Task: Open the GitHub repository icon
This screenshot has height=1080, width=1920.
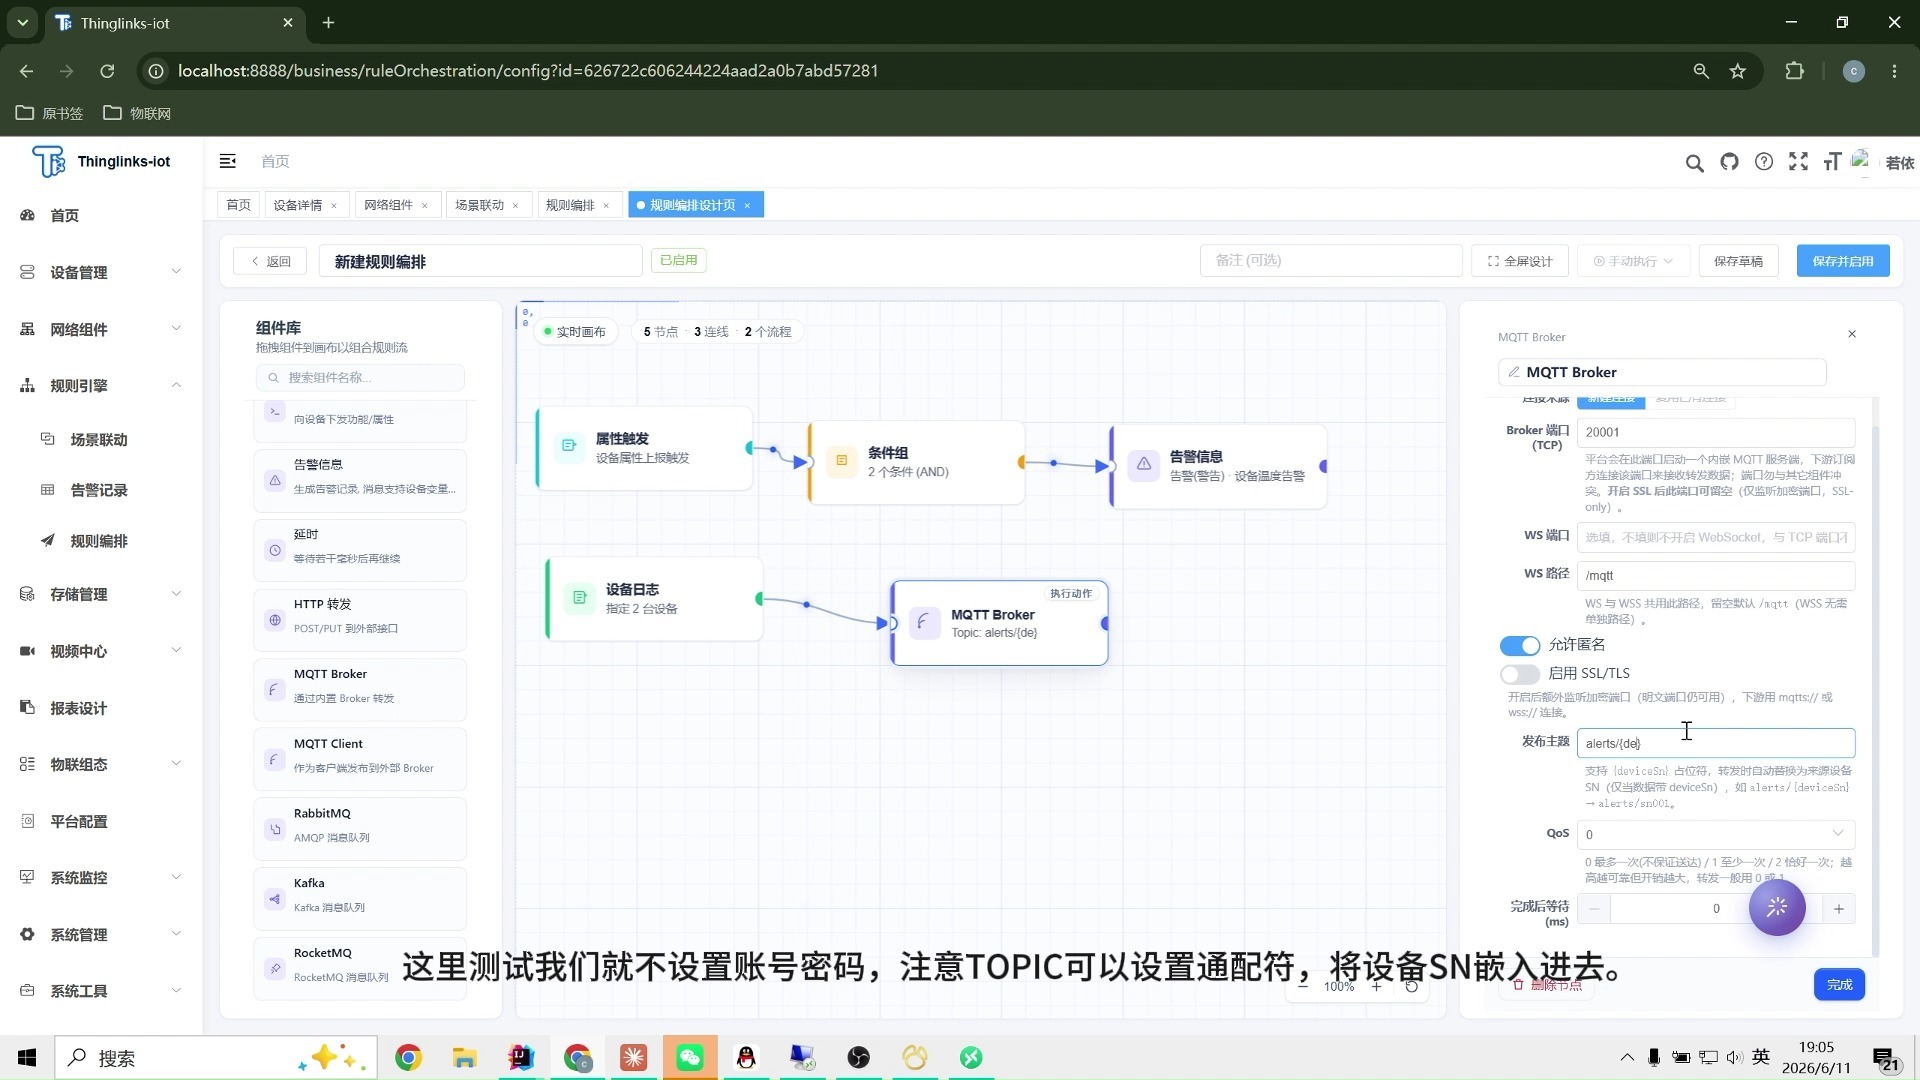Action: (x=1729, y=162)
